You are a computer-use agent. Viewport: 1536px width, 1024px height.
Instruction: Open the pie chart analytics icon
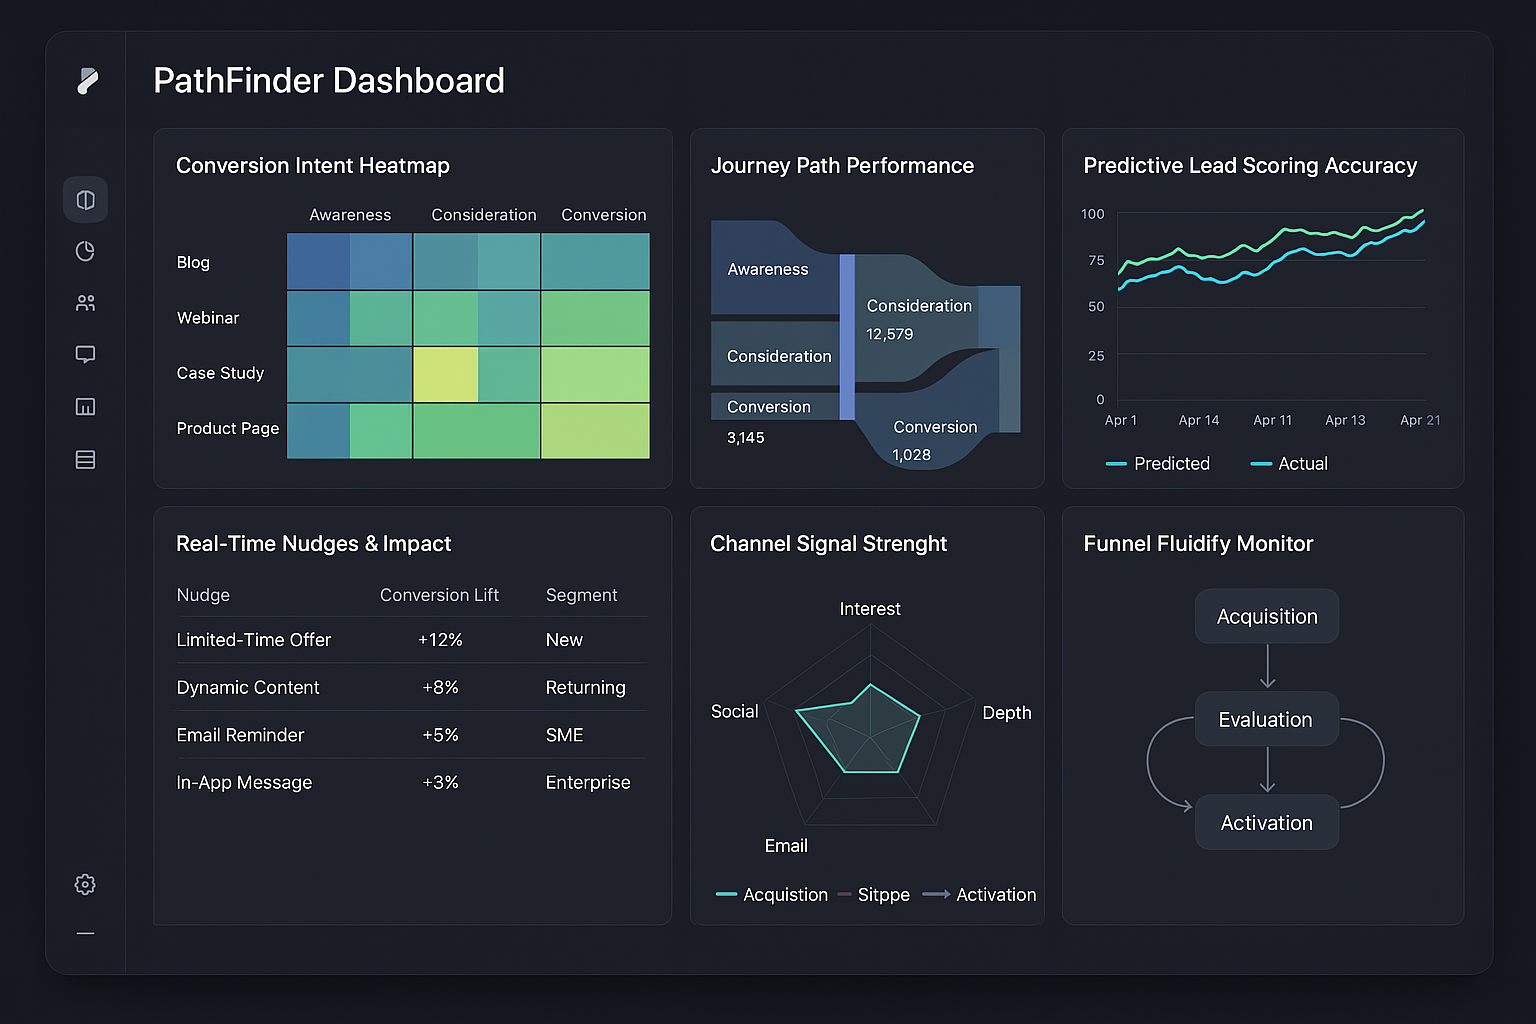click(86, 251)
